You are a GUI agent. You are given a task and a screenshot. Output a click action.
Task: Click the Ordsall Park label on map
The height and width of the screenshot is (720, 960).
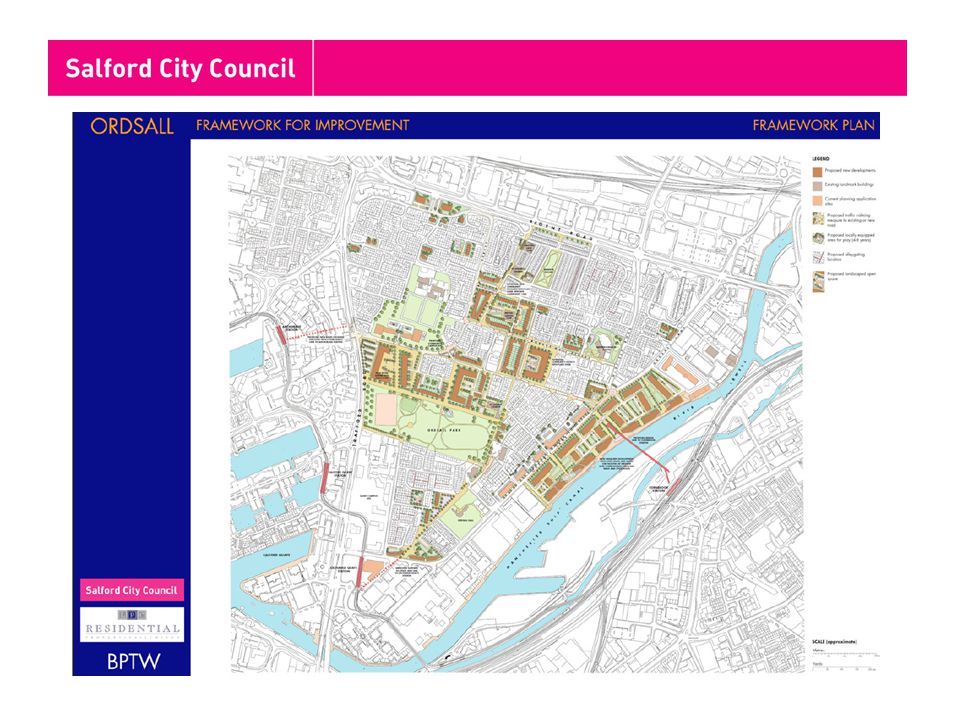point(444,430)
